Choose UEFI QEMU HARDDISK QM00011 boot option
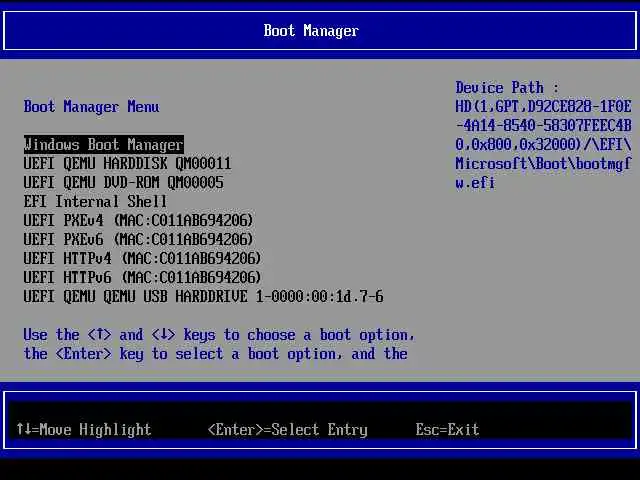Screen dimensions: 640x480 pyautogui.click(x=127, y=164)
